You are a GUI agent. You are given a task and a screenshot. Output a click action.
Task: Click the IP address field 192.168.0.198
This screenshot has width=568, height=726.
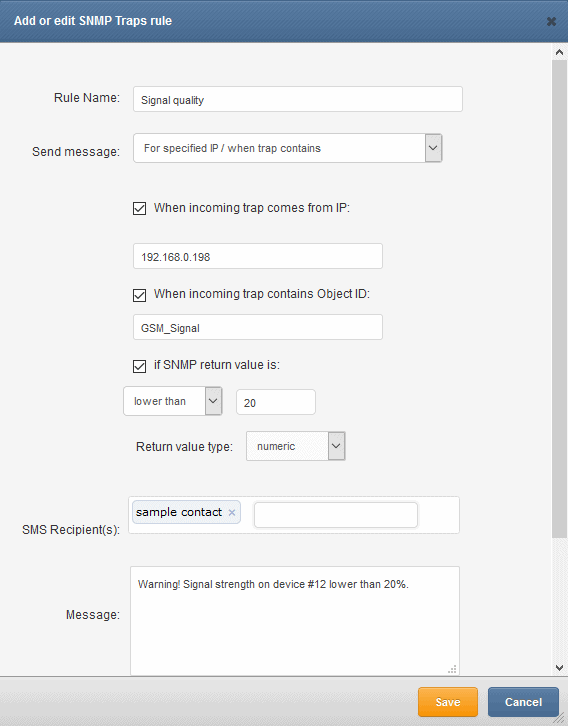coord(258,256)
